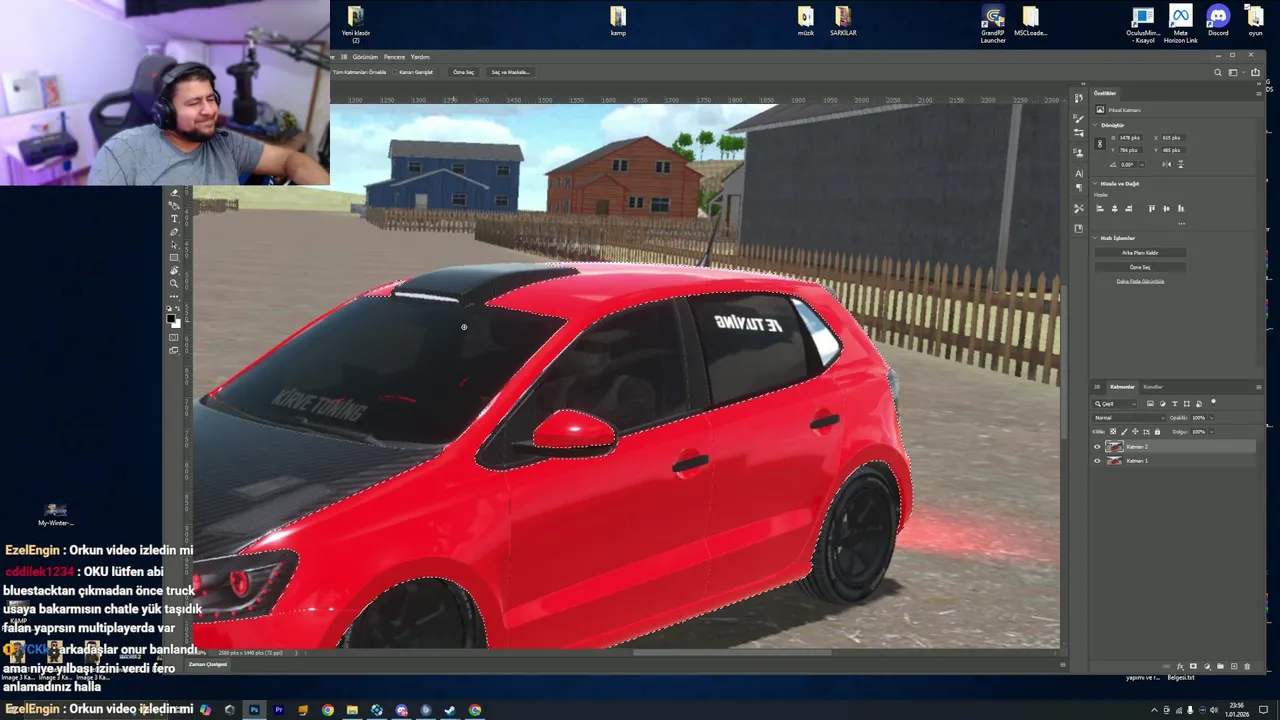Select the Zoom magnifier tool

(175, 283)
